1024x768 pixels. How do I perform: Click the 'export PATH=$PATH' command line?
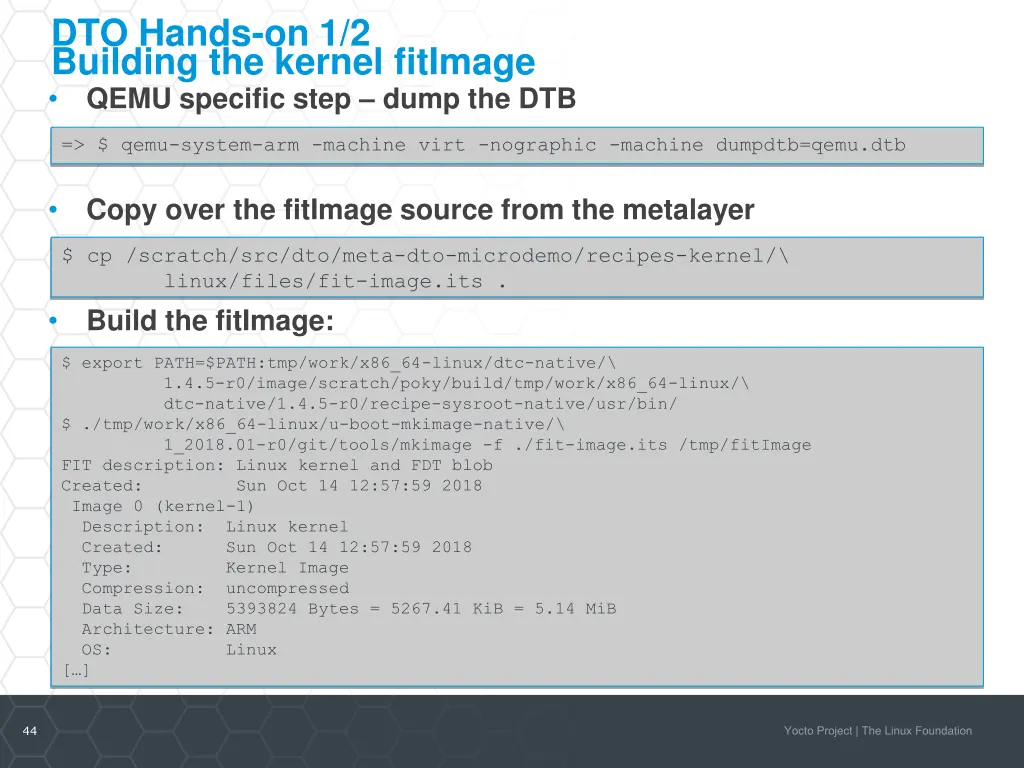[339, 363]
